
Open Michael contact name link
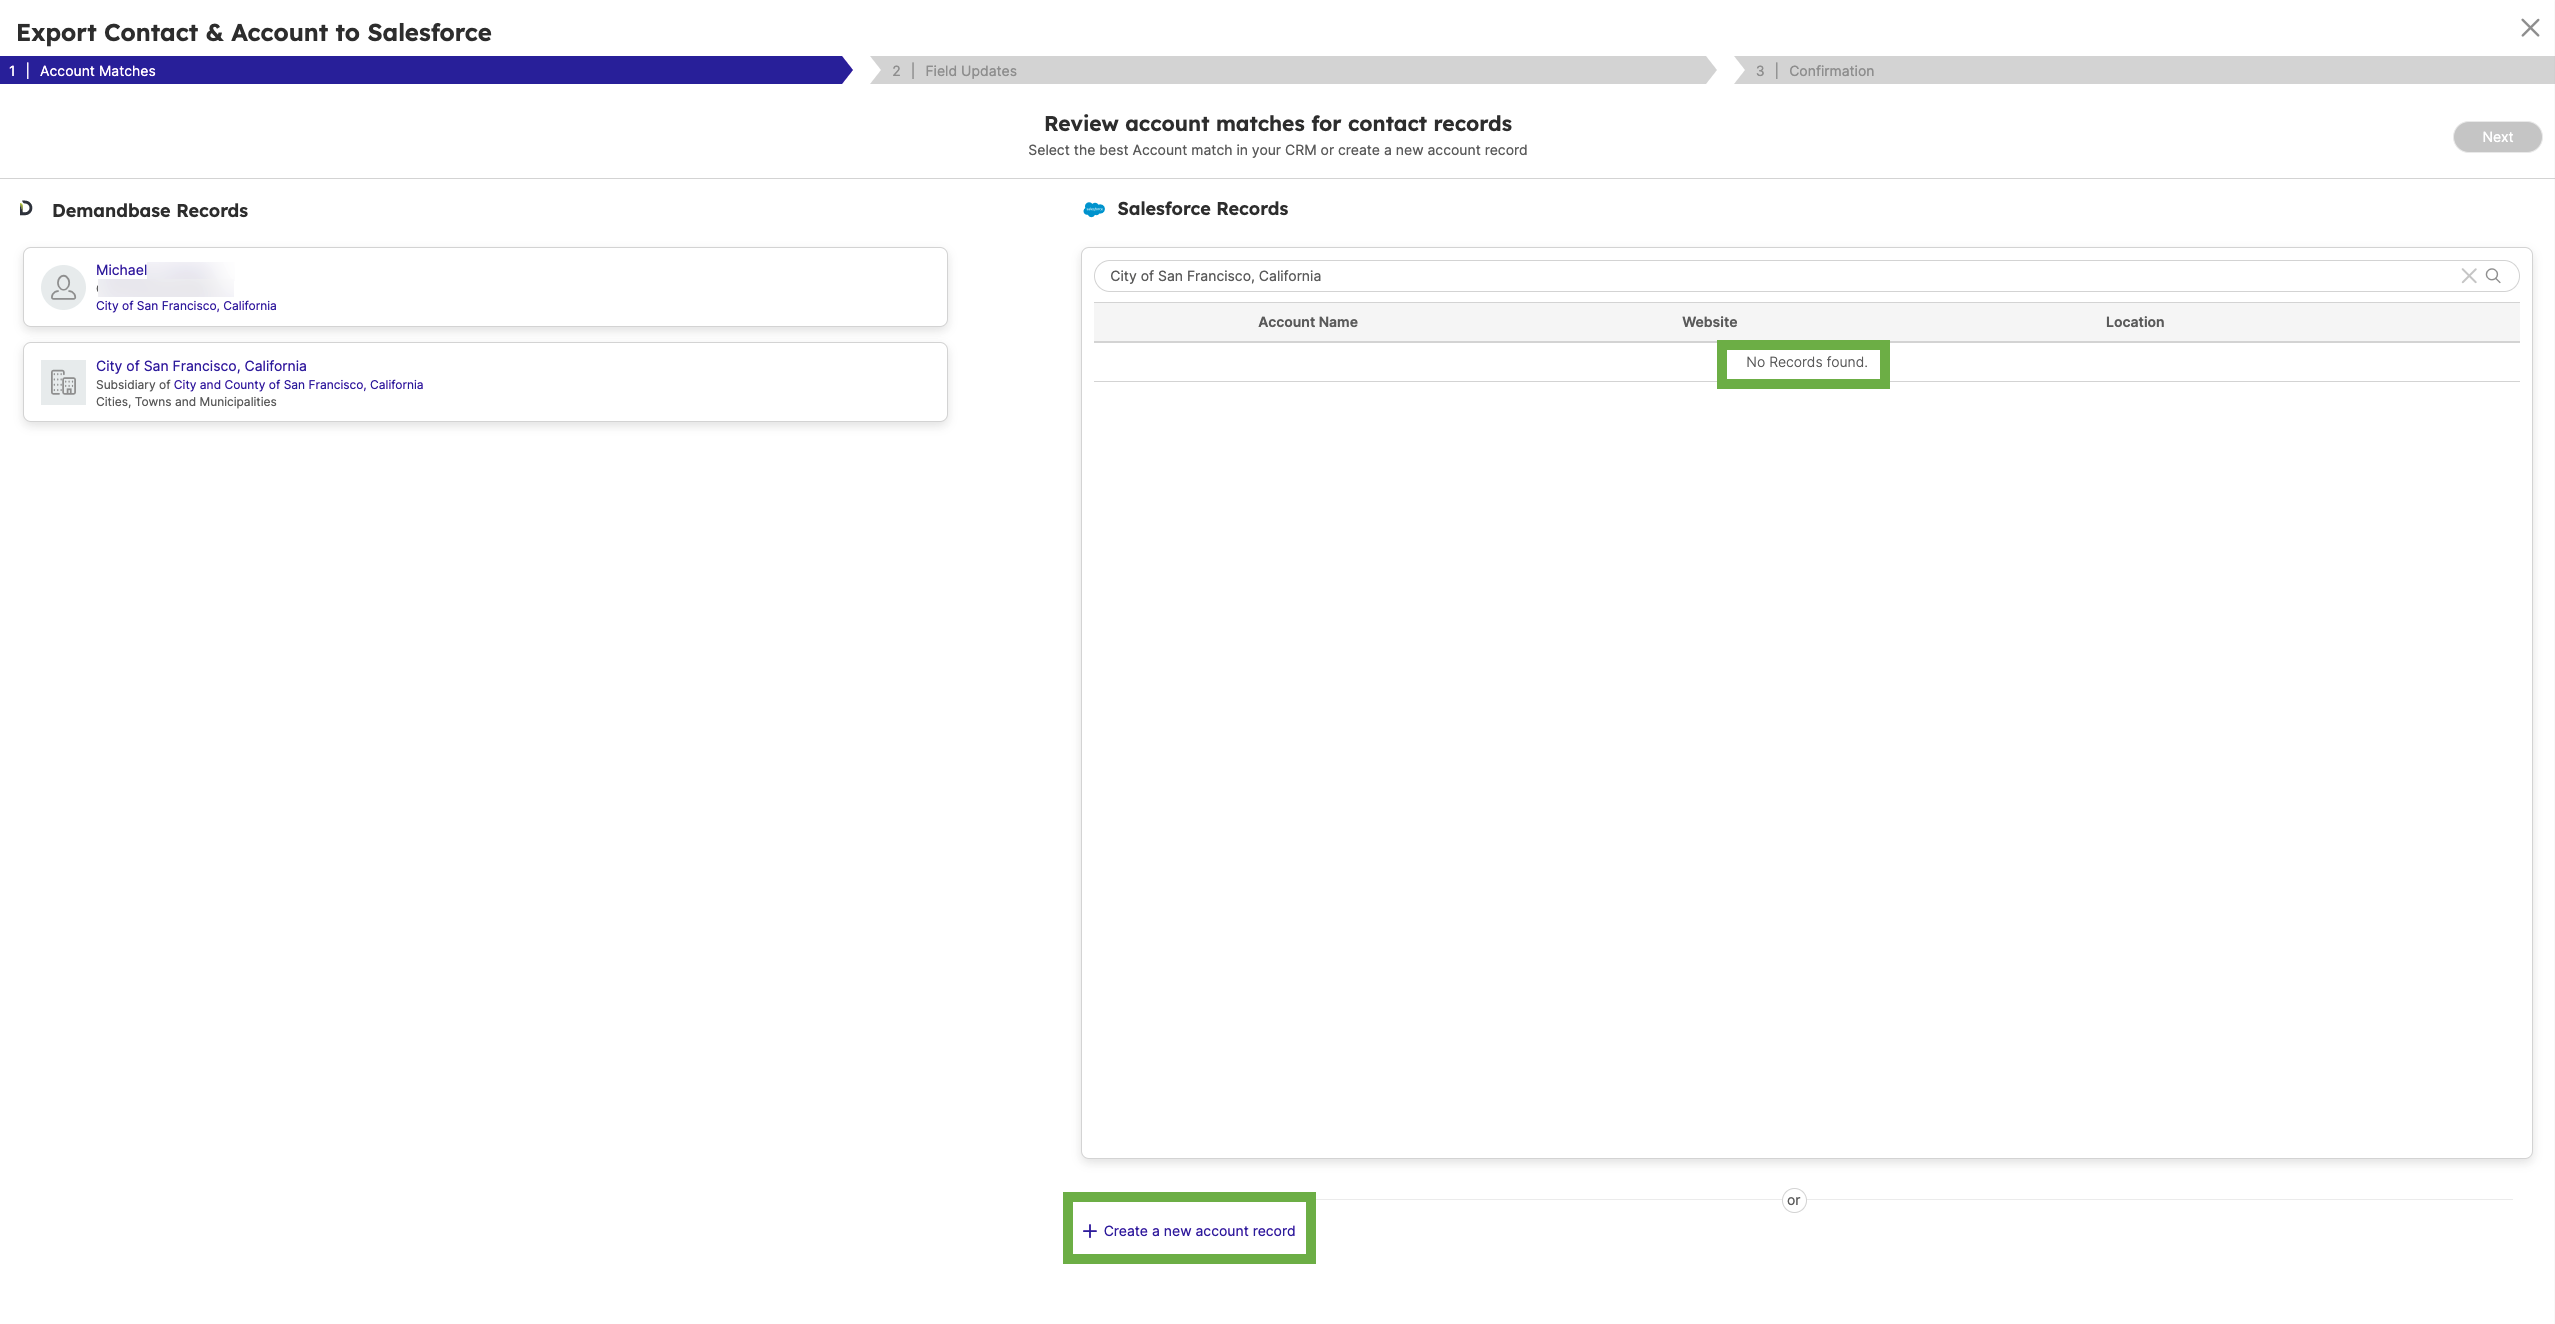[x=121, y=270]
